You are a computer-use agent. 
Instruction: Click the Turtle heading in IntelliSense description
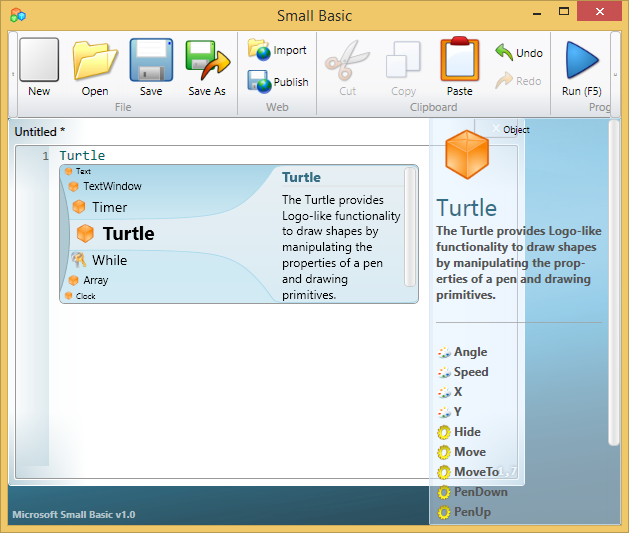point(301,177)
